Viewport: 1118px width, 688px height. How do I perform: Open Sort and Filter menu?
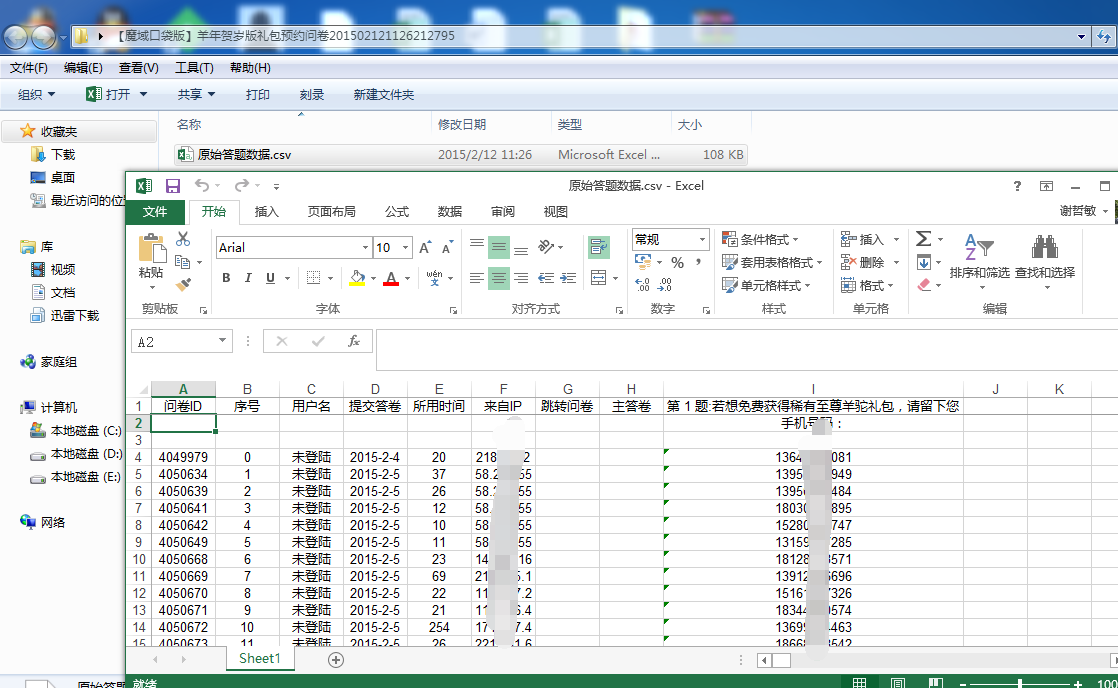click(979, 262)
